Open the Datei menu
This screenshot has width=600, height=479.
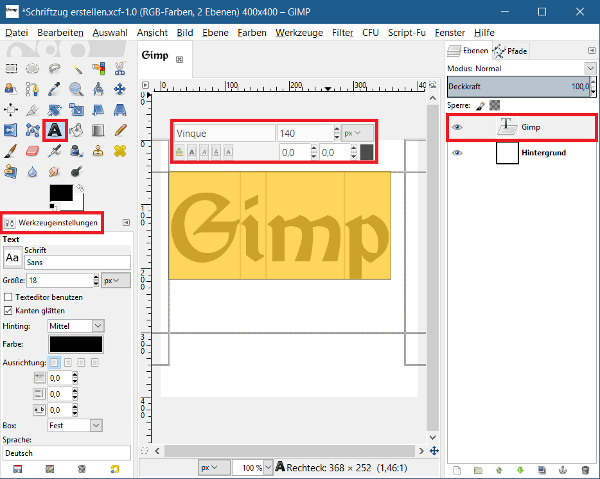tap(16, 33)
